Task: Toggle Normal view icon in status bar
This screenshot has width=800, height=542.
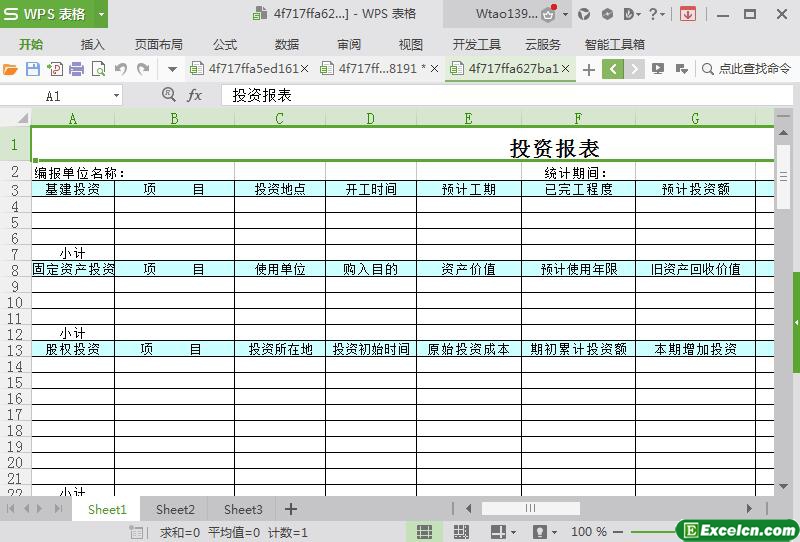Action: pyautogui.click(x=424, y=532)
